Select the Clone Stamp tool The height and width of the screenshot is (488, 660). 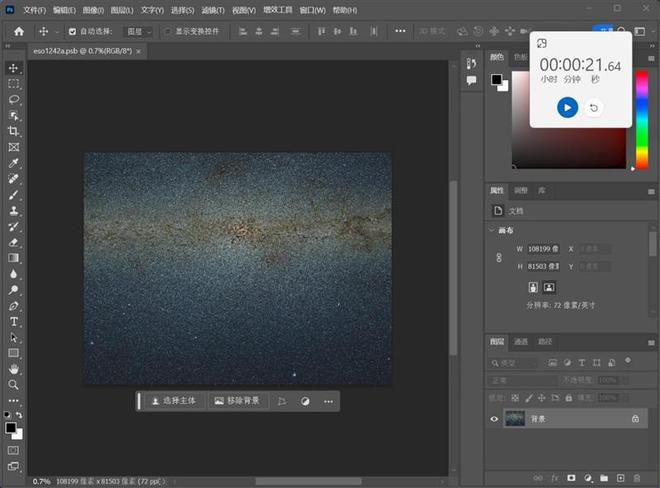click(13, 211)
